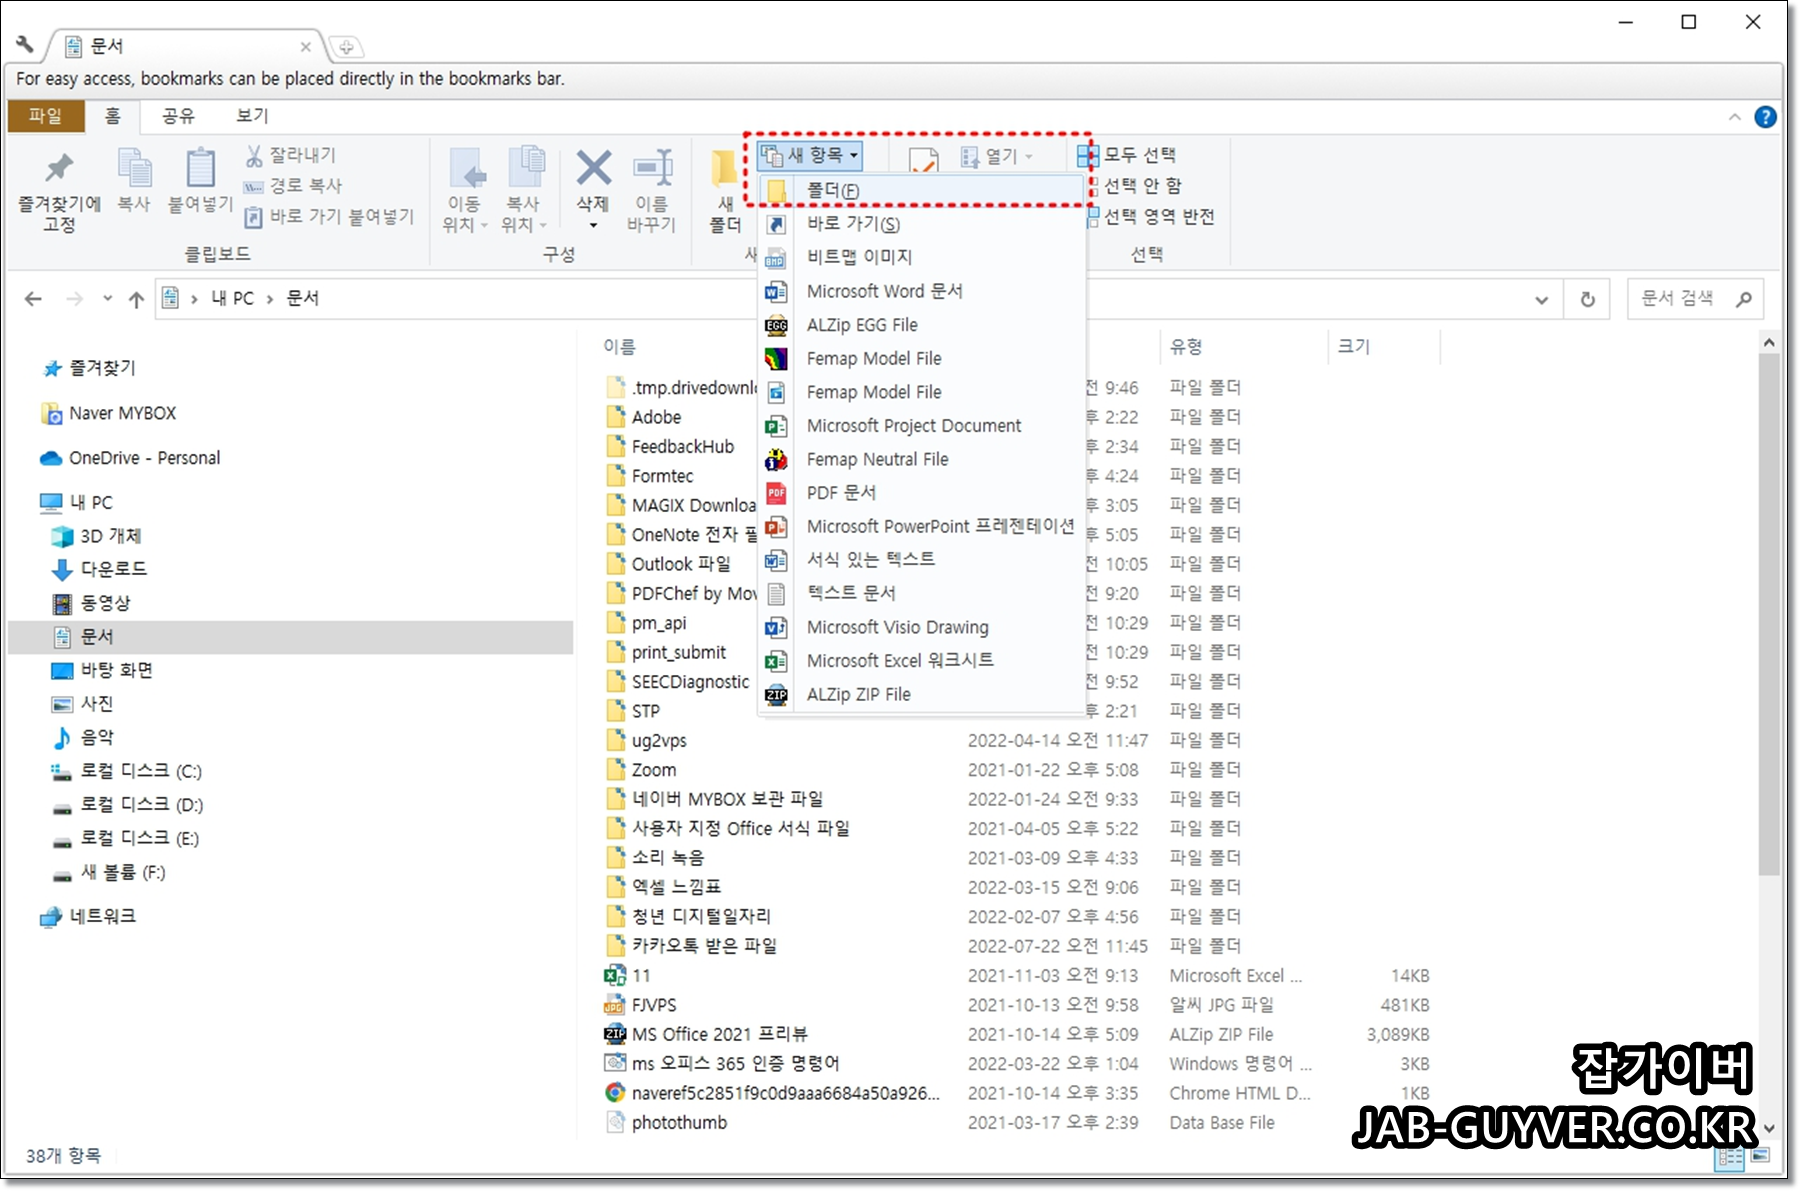Click the 홈 ribbon tab
Screen dimensions: 1800x1191
113,116
